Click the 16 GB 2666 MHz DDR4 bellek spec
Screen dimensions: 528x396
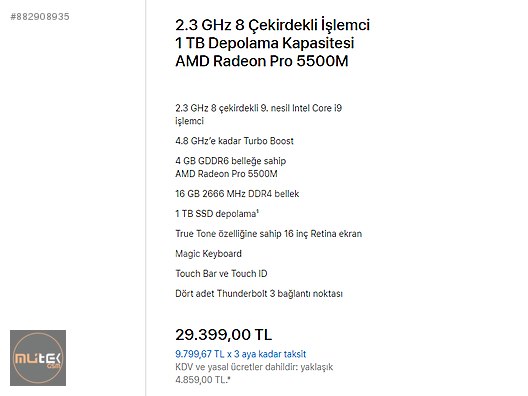point(237,194)
